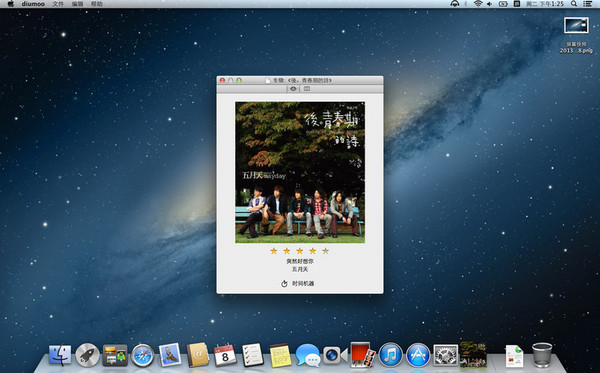Viewport: 600px width, 373px height.
Task: Click the Bluetooth icon in menu bar
Action: 466,4
